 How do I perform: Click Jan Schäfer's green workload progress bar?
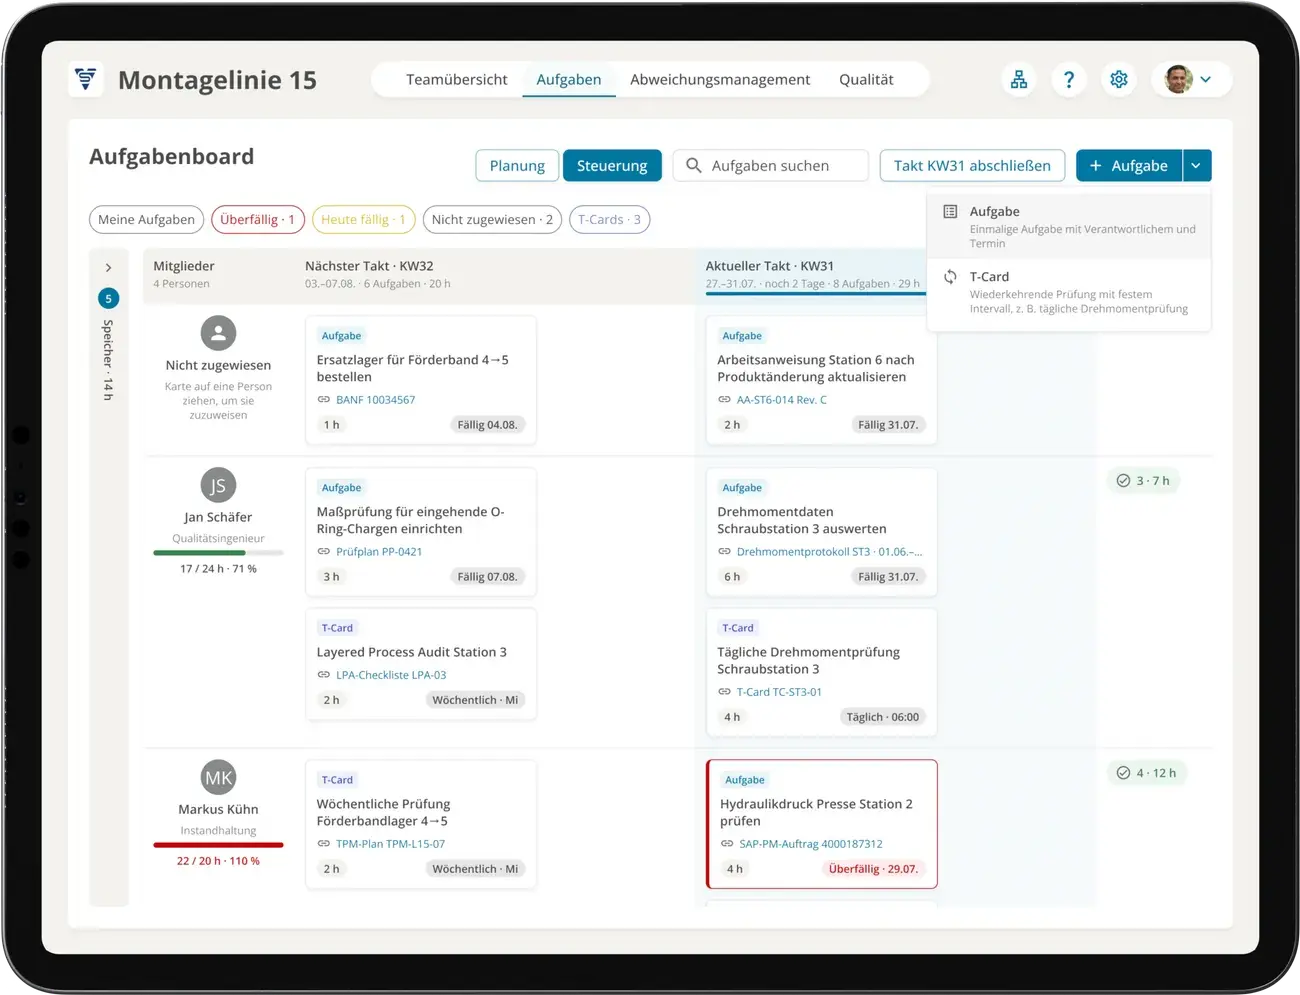[x=218, y=552]
